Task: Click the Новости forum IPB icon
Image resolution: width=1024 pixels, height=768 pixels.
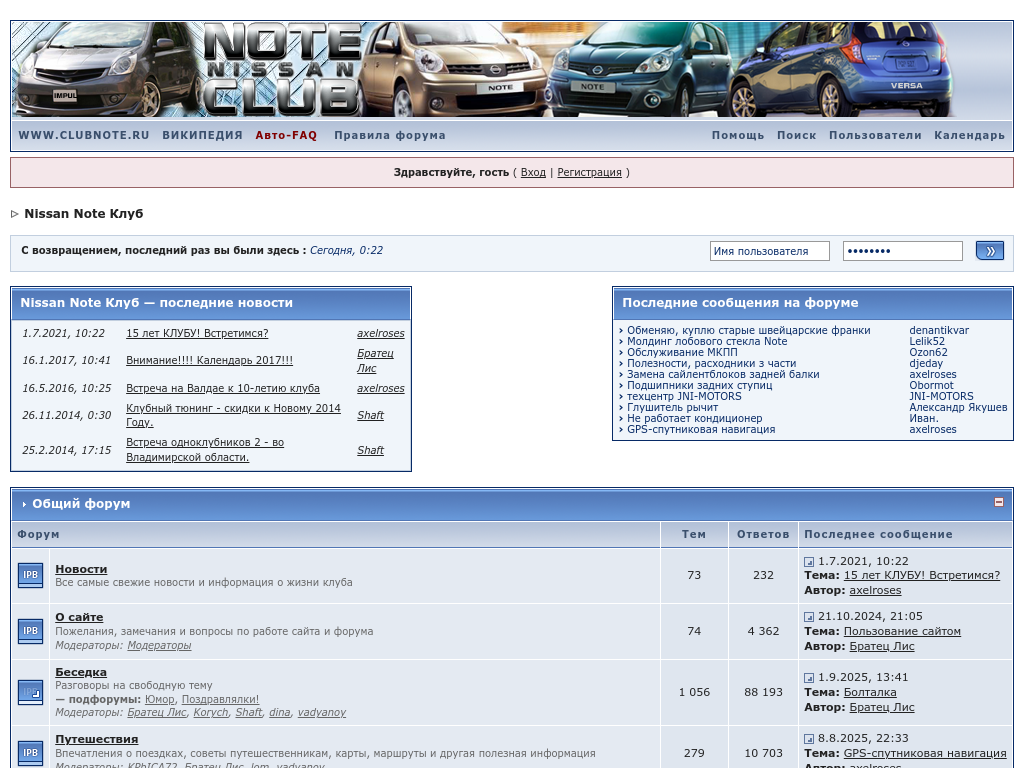Action: pyautogui.click(x=30, y=575)
